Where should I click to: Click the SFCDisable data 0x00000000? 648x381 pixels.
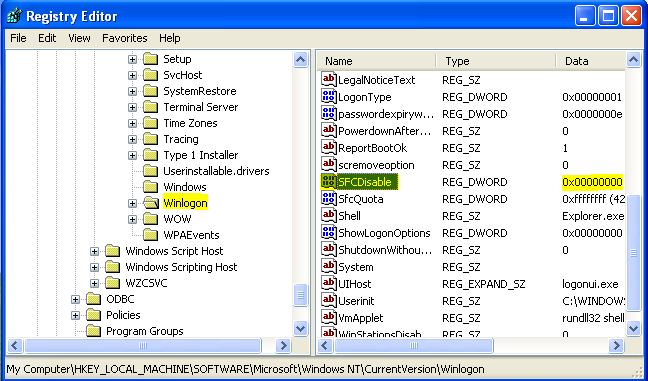click(x=592, y=182)
